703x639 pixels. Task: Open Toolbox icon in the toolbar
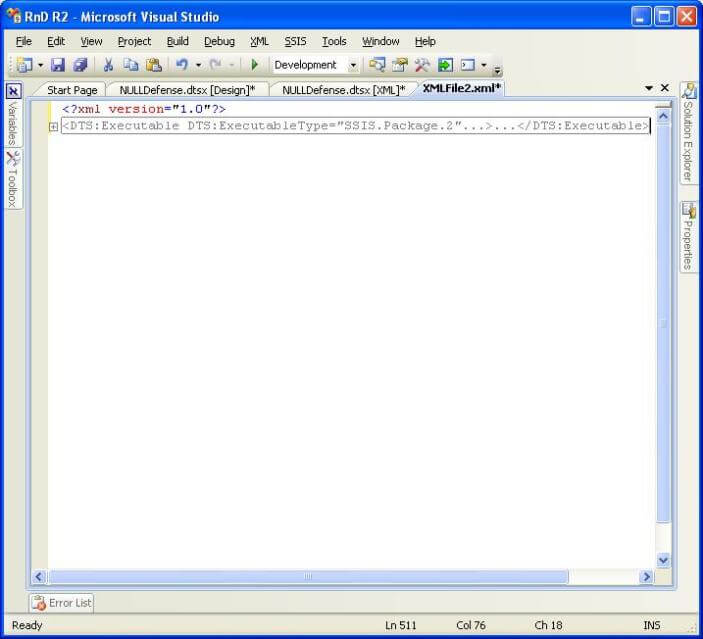click(x=422, y=65)
